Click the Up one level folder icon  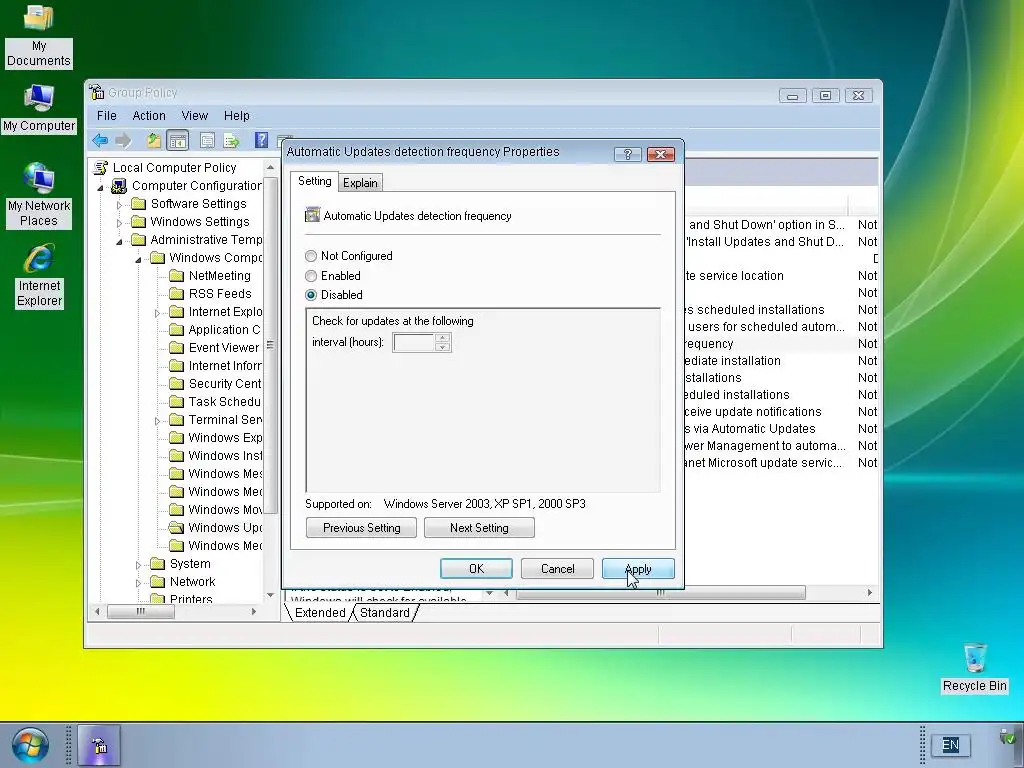coord(154,140)
